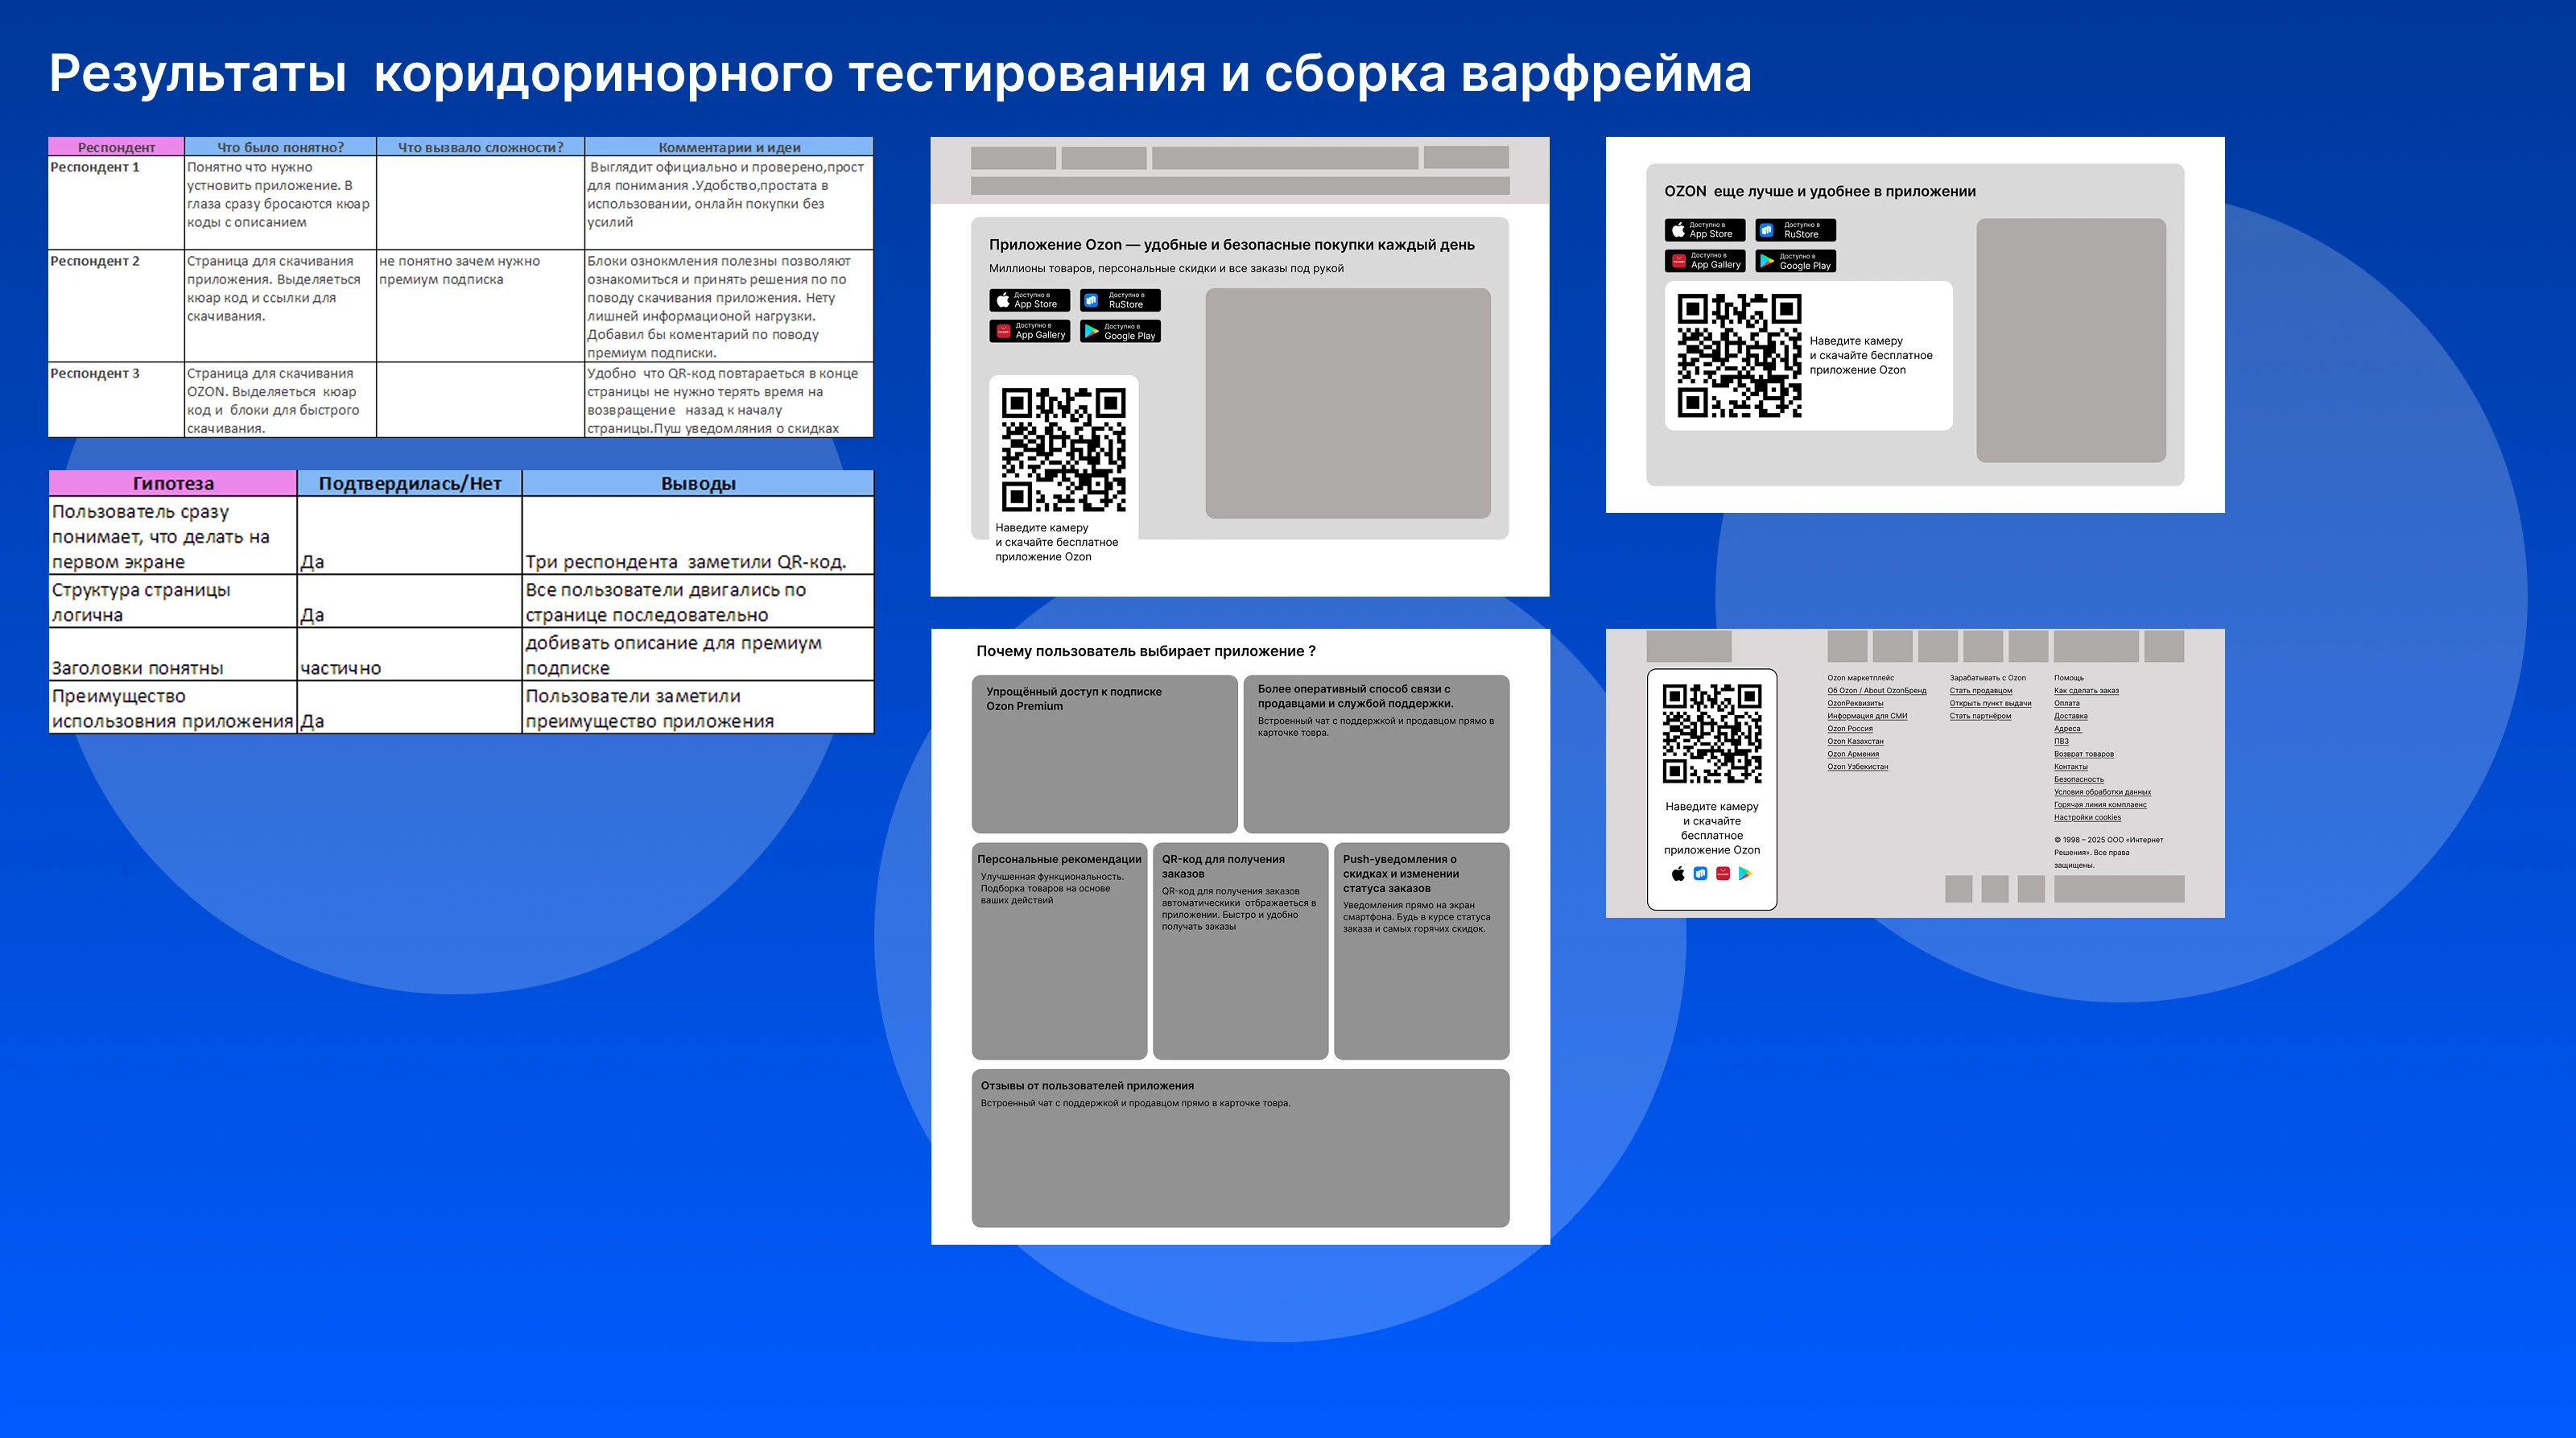Select the "Ozon маркетплейс" footer heading
The image size is (2576, 1438).
(x=1862, y=678)
